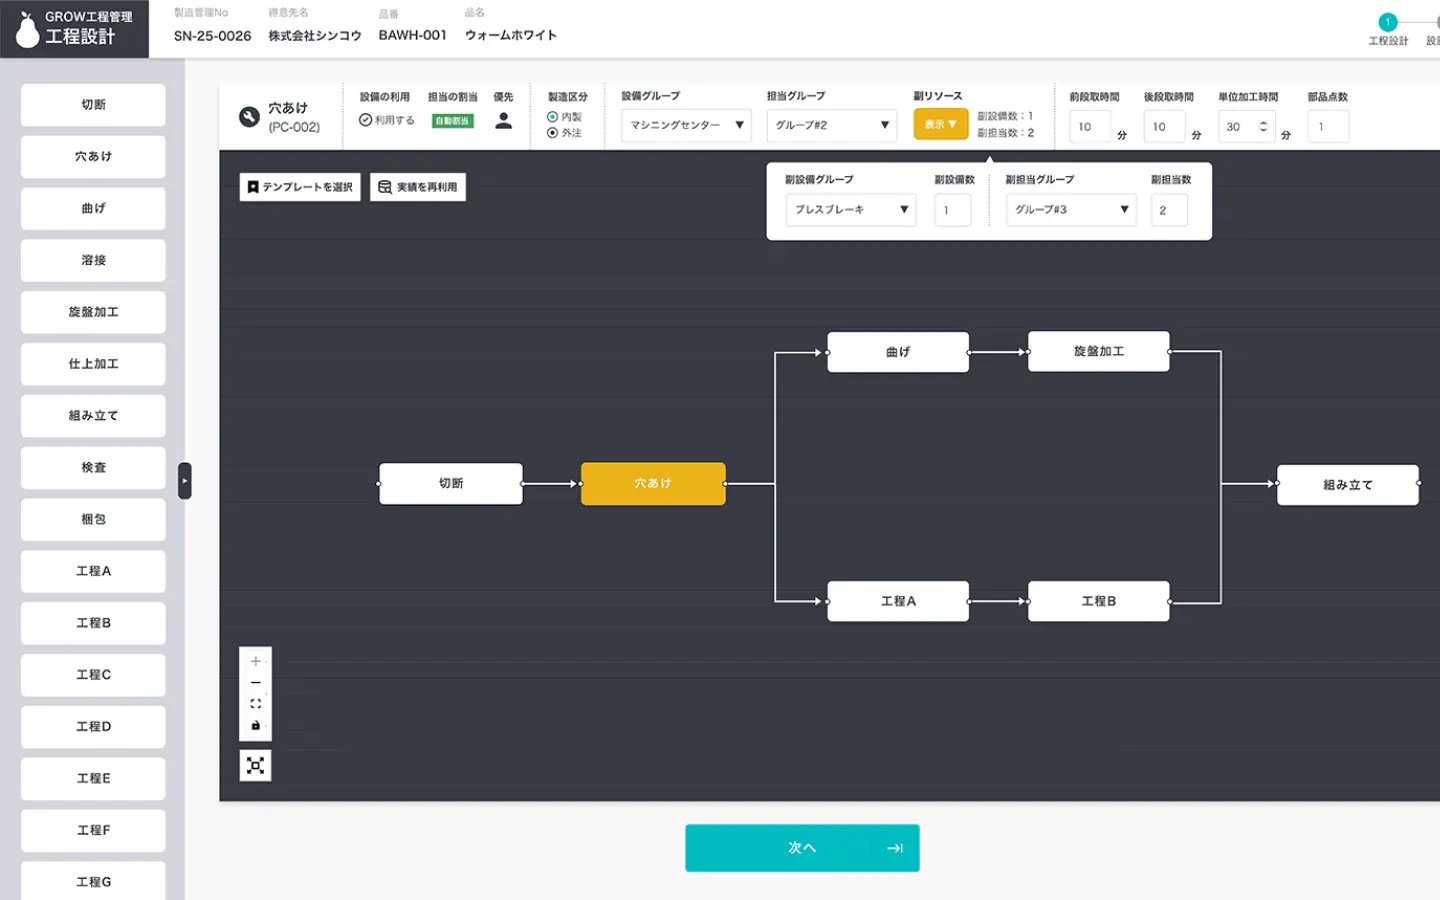Click the GROW pear logo icon

(27, 30)
